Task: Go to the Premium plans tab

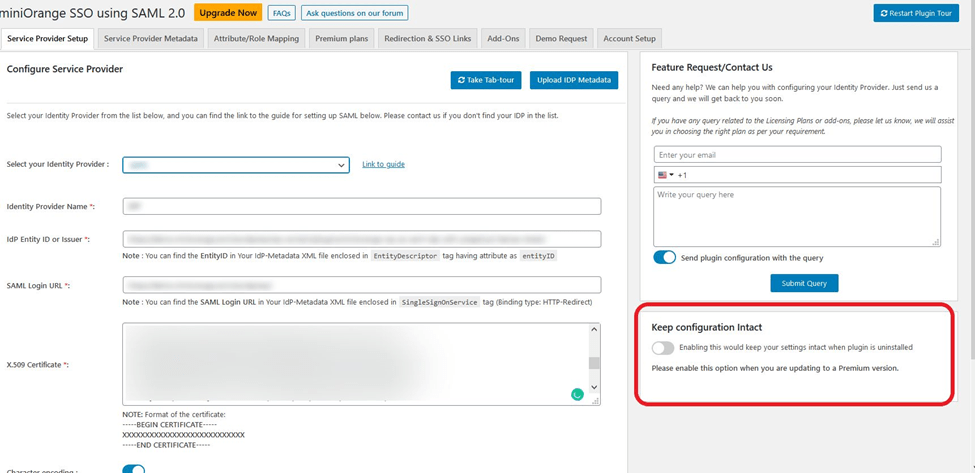Action: [x=341, y=39]
